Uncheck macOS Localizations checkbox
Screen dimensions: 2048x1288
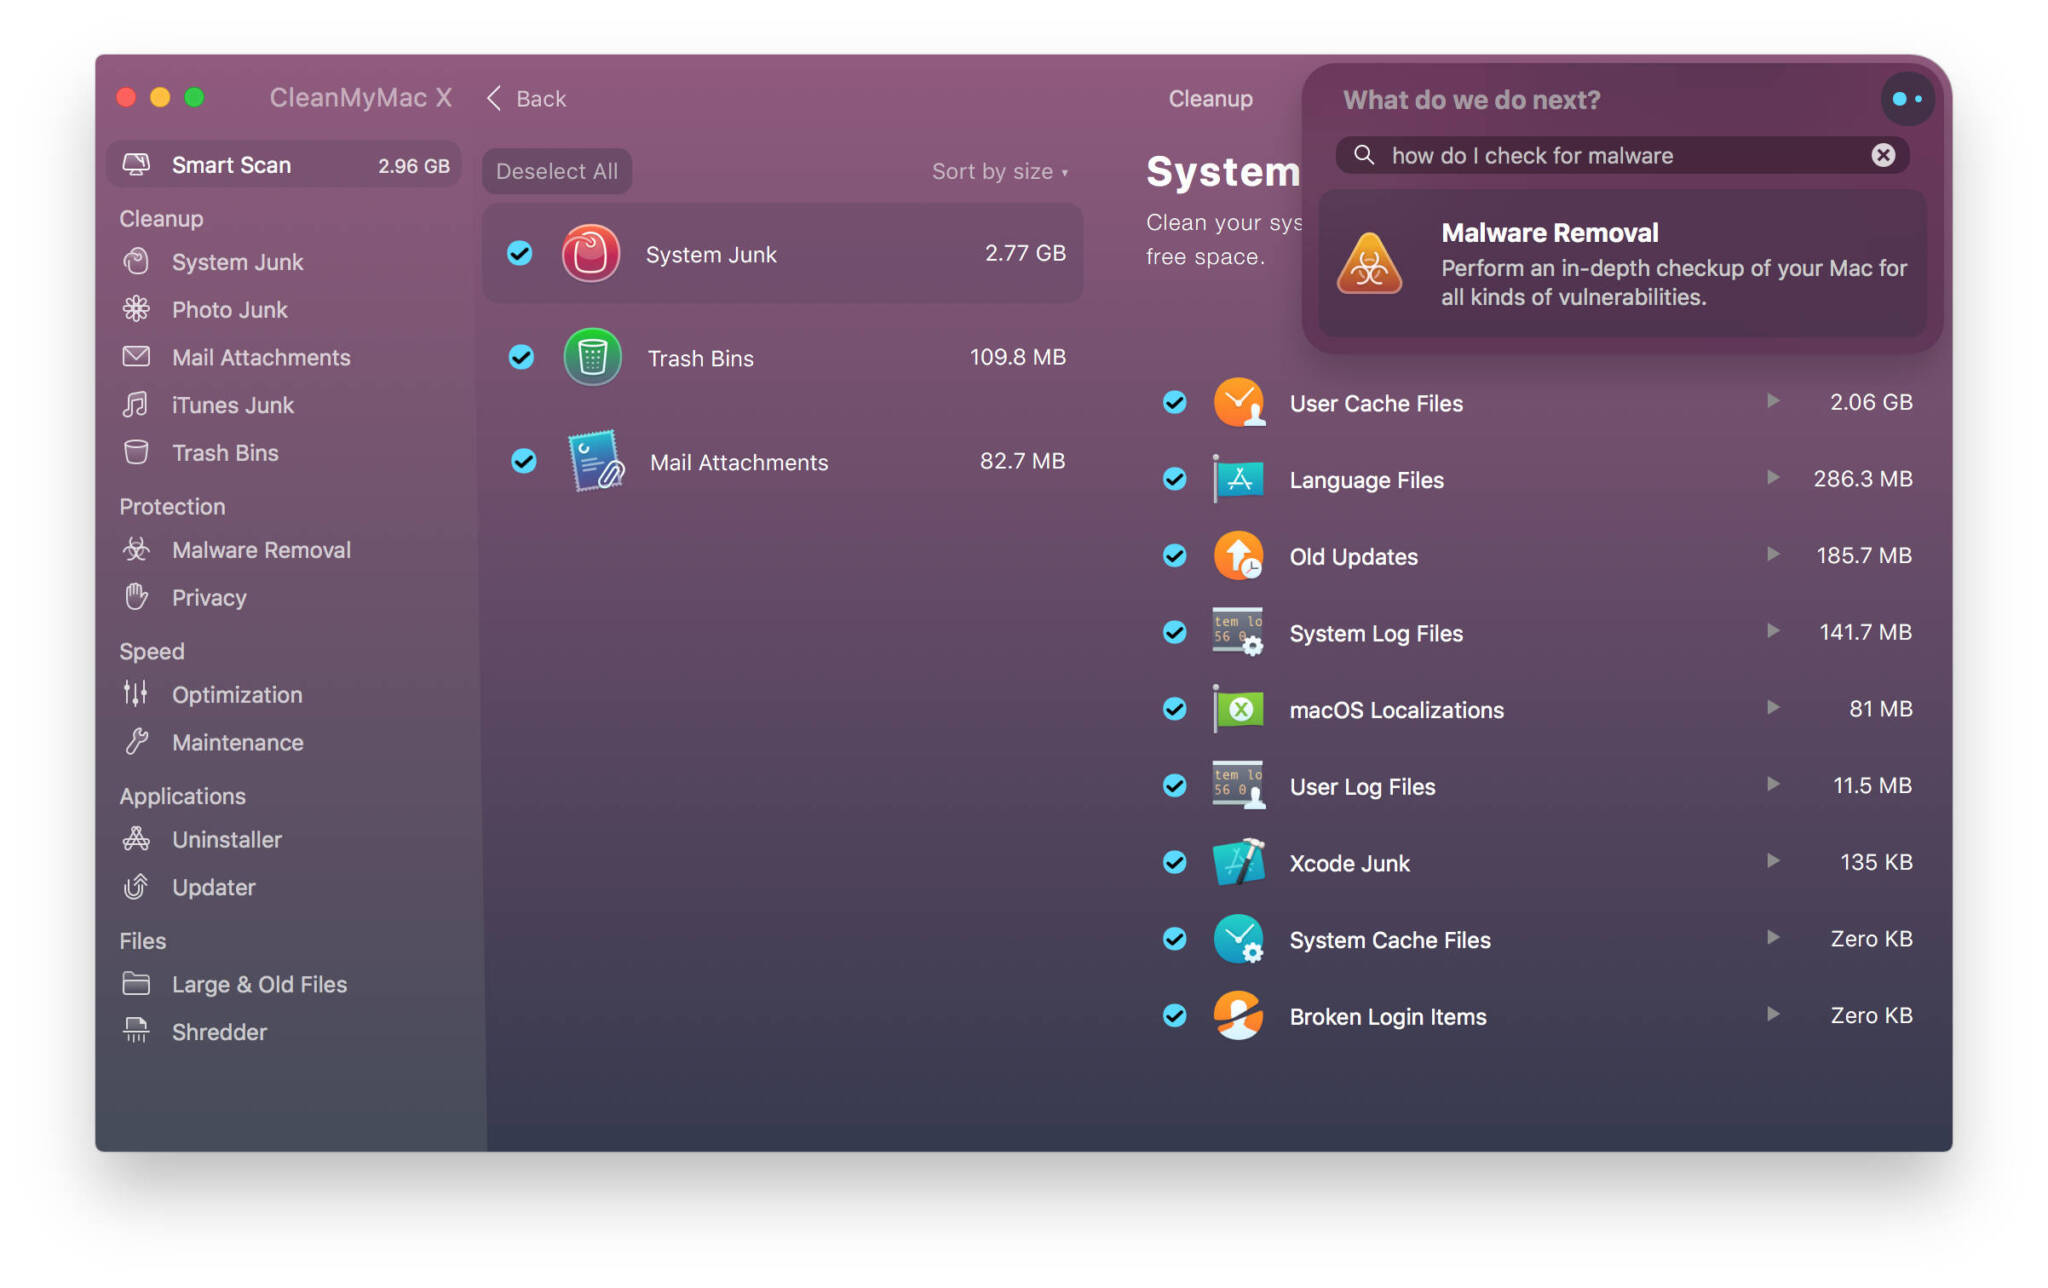coord(1175,710)
